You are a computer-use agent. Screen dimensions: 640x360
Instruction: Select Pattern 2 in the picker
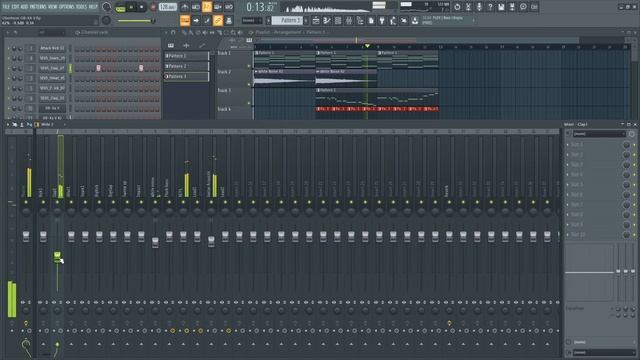[187, 66]
